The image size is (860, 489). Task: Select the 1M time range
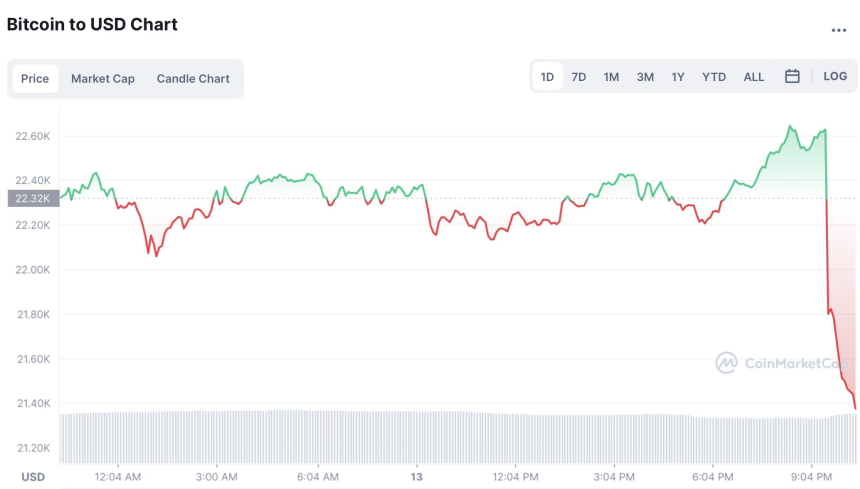pos(611,77)
